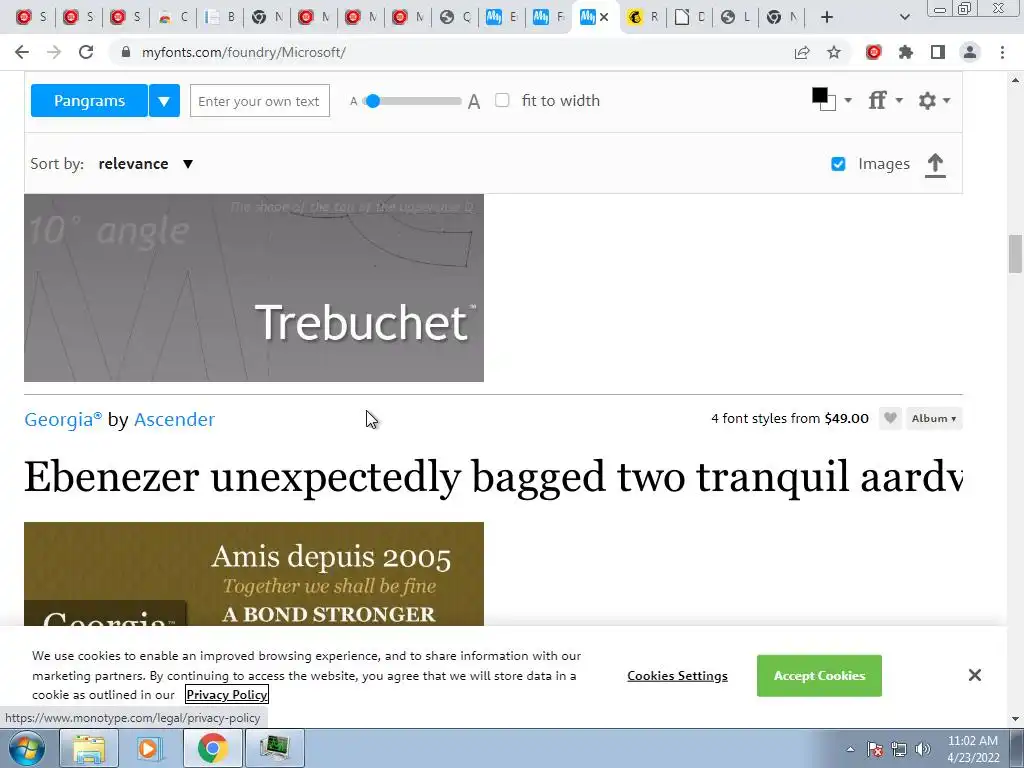
Task: Open the Privacy Policy link
Action: coord(227,694)
